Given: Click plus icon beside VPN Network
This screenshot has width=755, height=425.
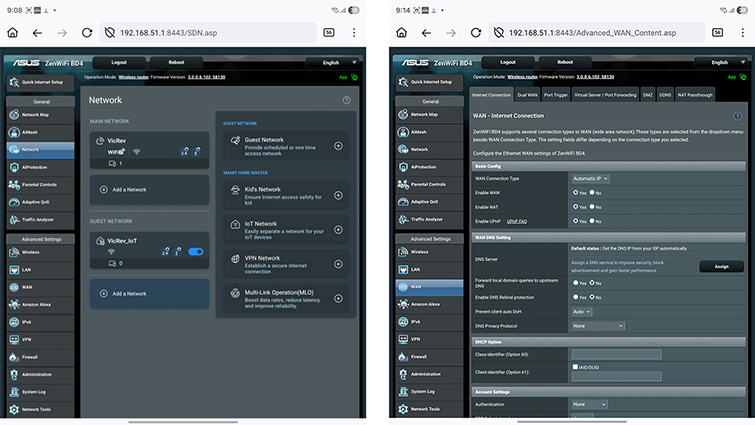Looking at the screenshot, I should click(x=338, y=263).
